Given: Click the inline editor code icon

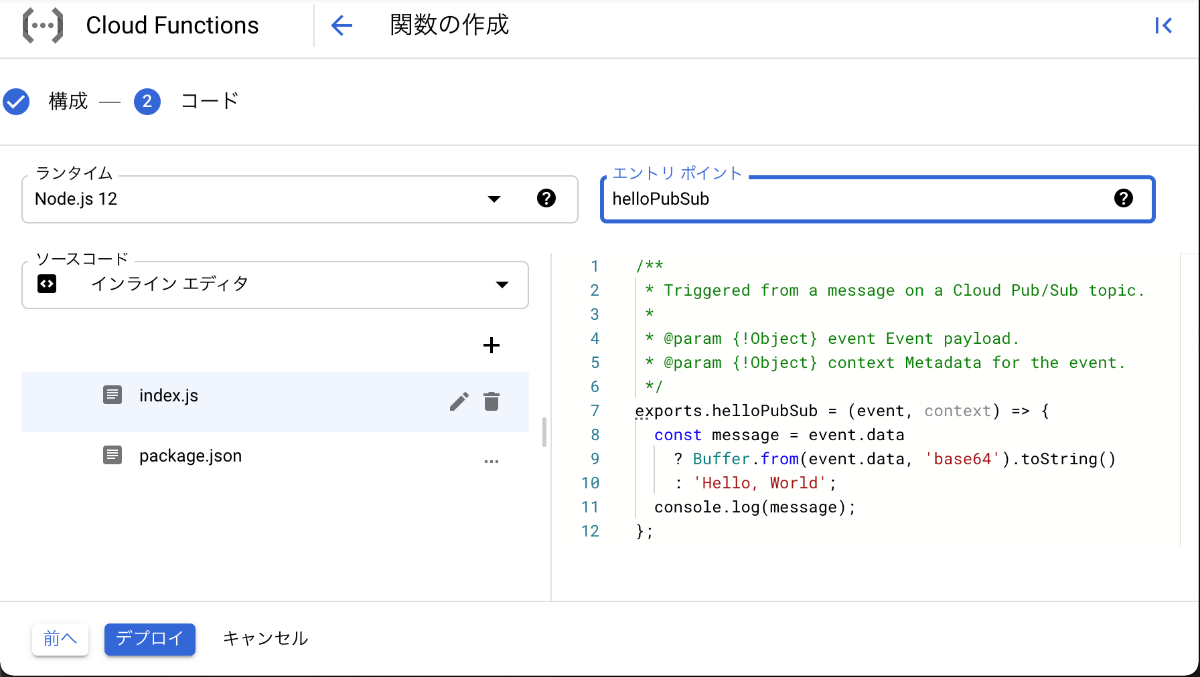Looking at the screenshot, I should click(x=46, y=284).
